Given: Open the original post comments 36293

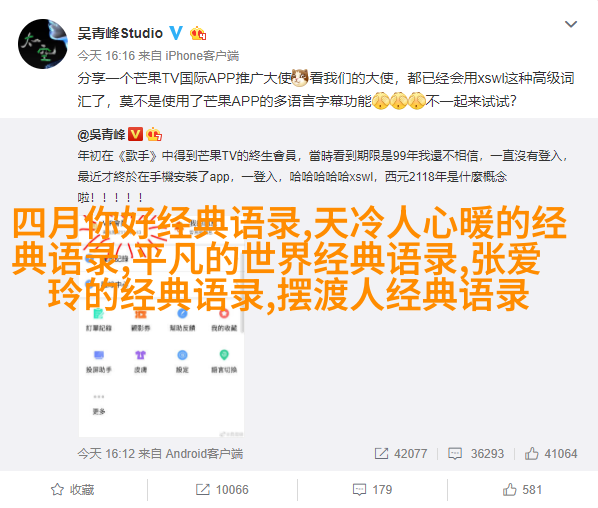Looking at the screenshot, I should click(476, 453).
